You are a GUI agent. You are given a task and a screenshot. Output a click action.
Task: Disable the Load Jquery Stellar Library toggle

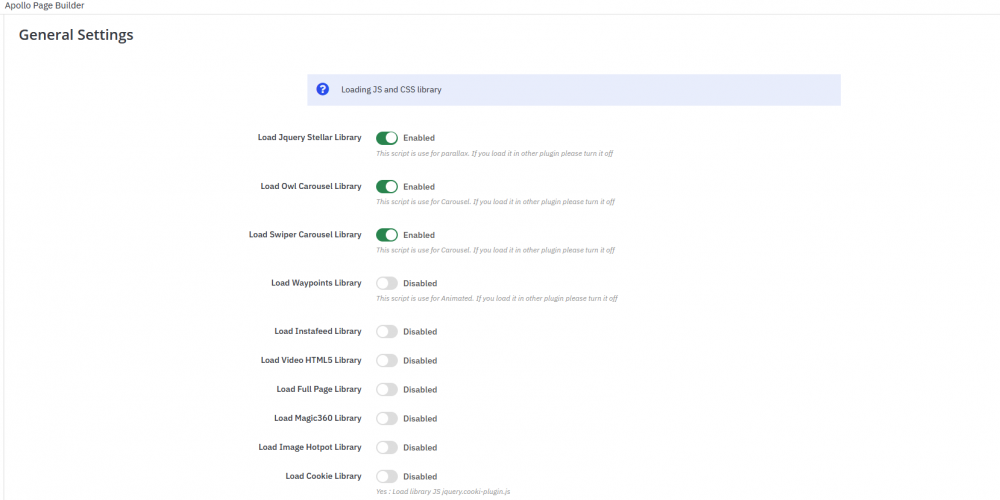[x=386, y=138]
